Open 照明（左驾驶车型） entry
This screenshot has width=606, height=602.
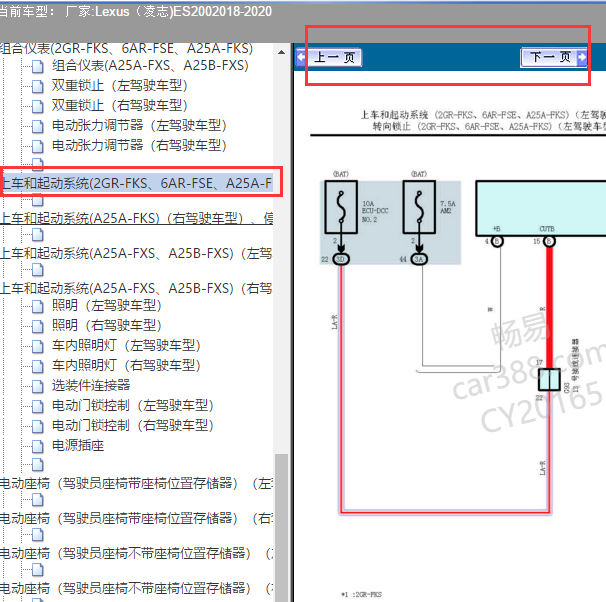tap(107, 306)
